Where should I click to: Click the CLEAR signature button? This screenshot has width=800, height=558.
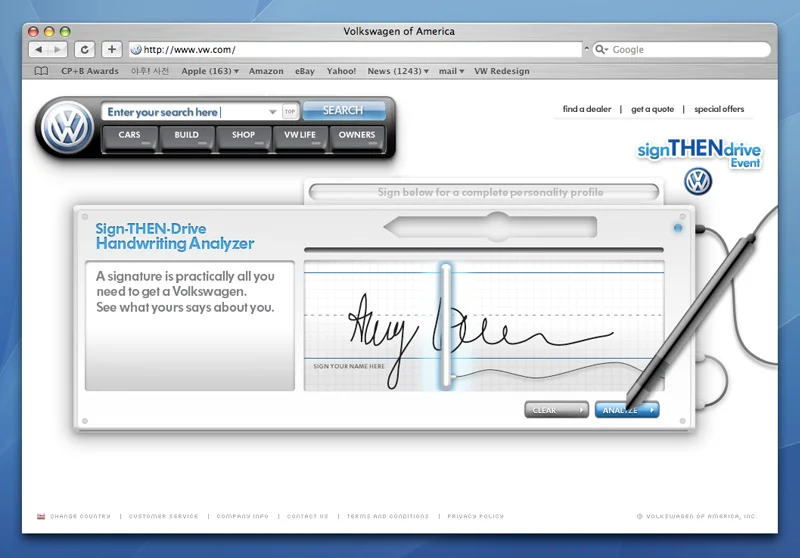(556, 410)
